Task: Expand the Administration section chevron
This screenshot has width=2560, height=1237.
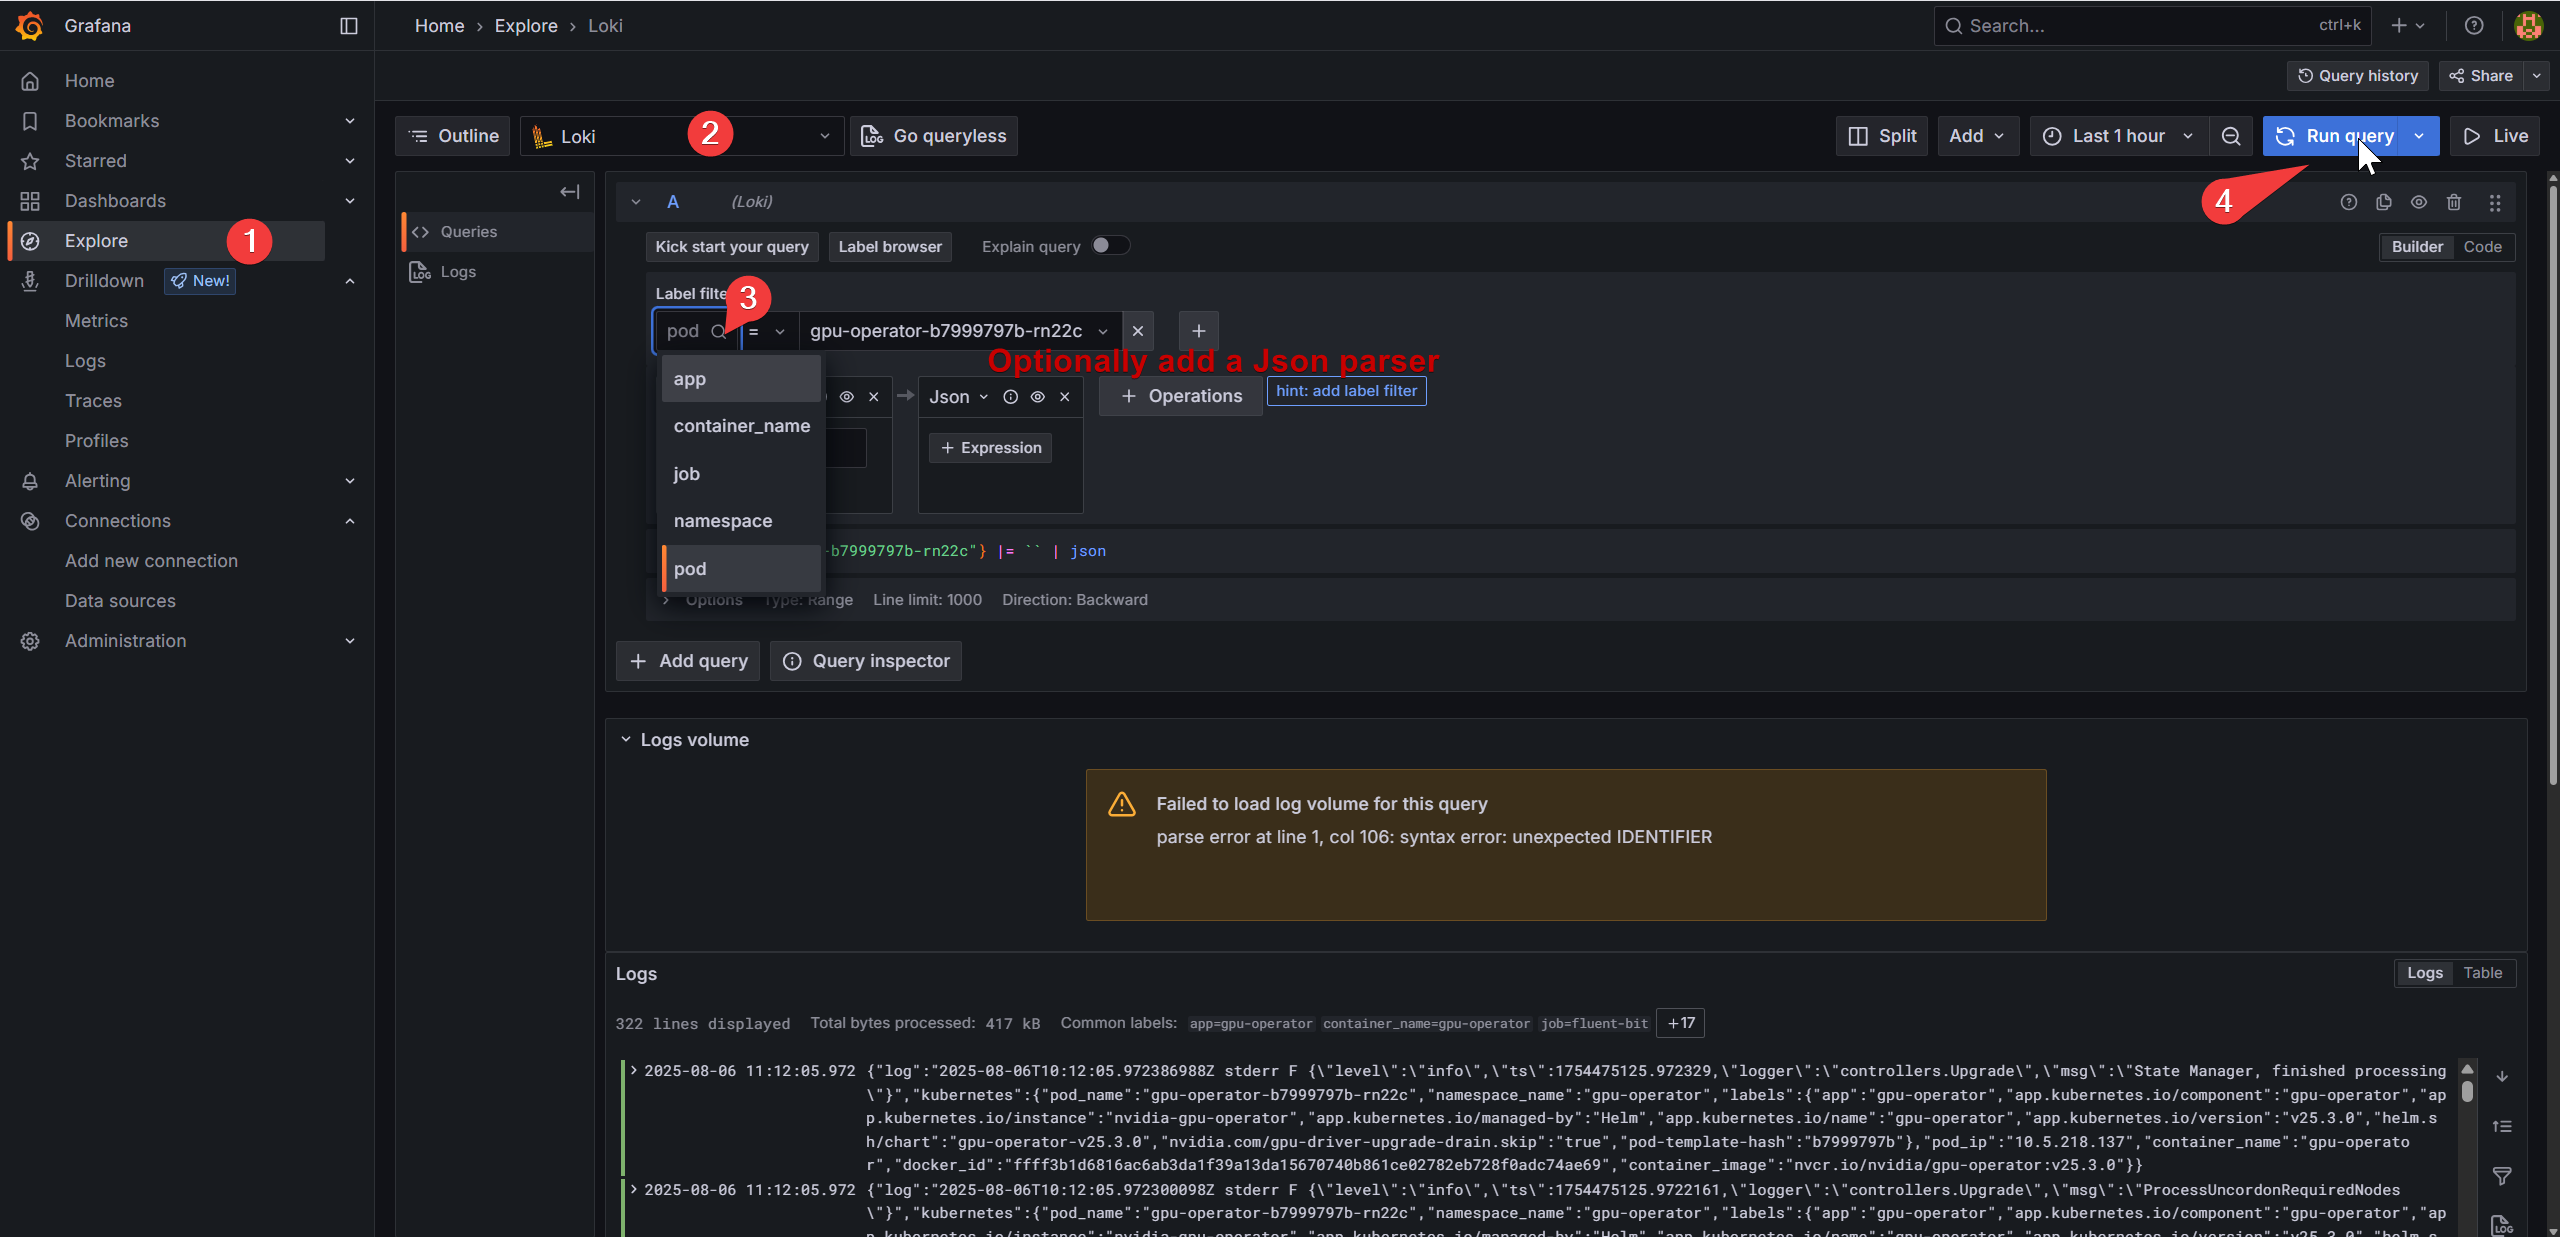Action: [350, 641]
